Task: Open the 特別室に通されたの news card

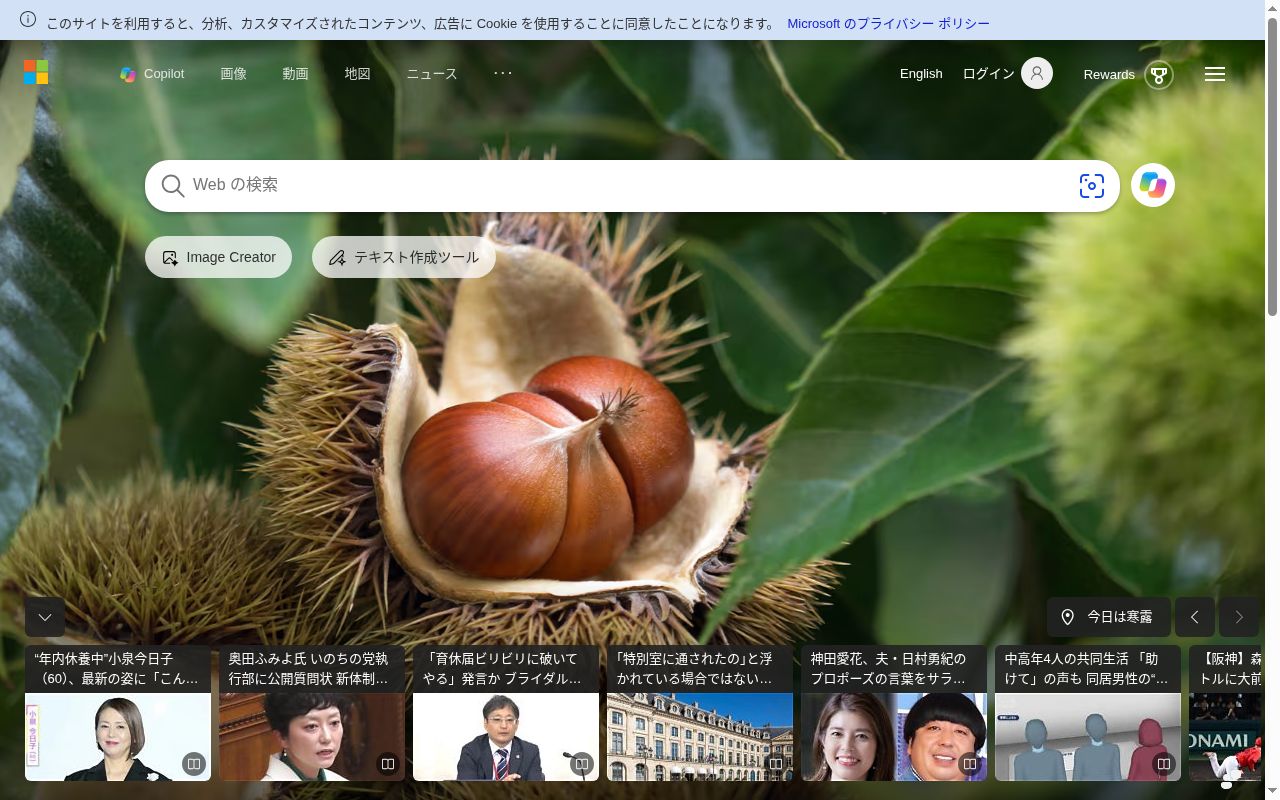Action: coord(700,713)
